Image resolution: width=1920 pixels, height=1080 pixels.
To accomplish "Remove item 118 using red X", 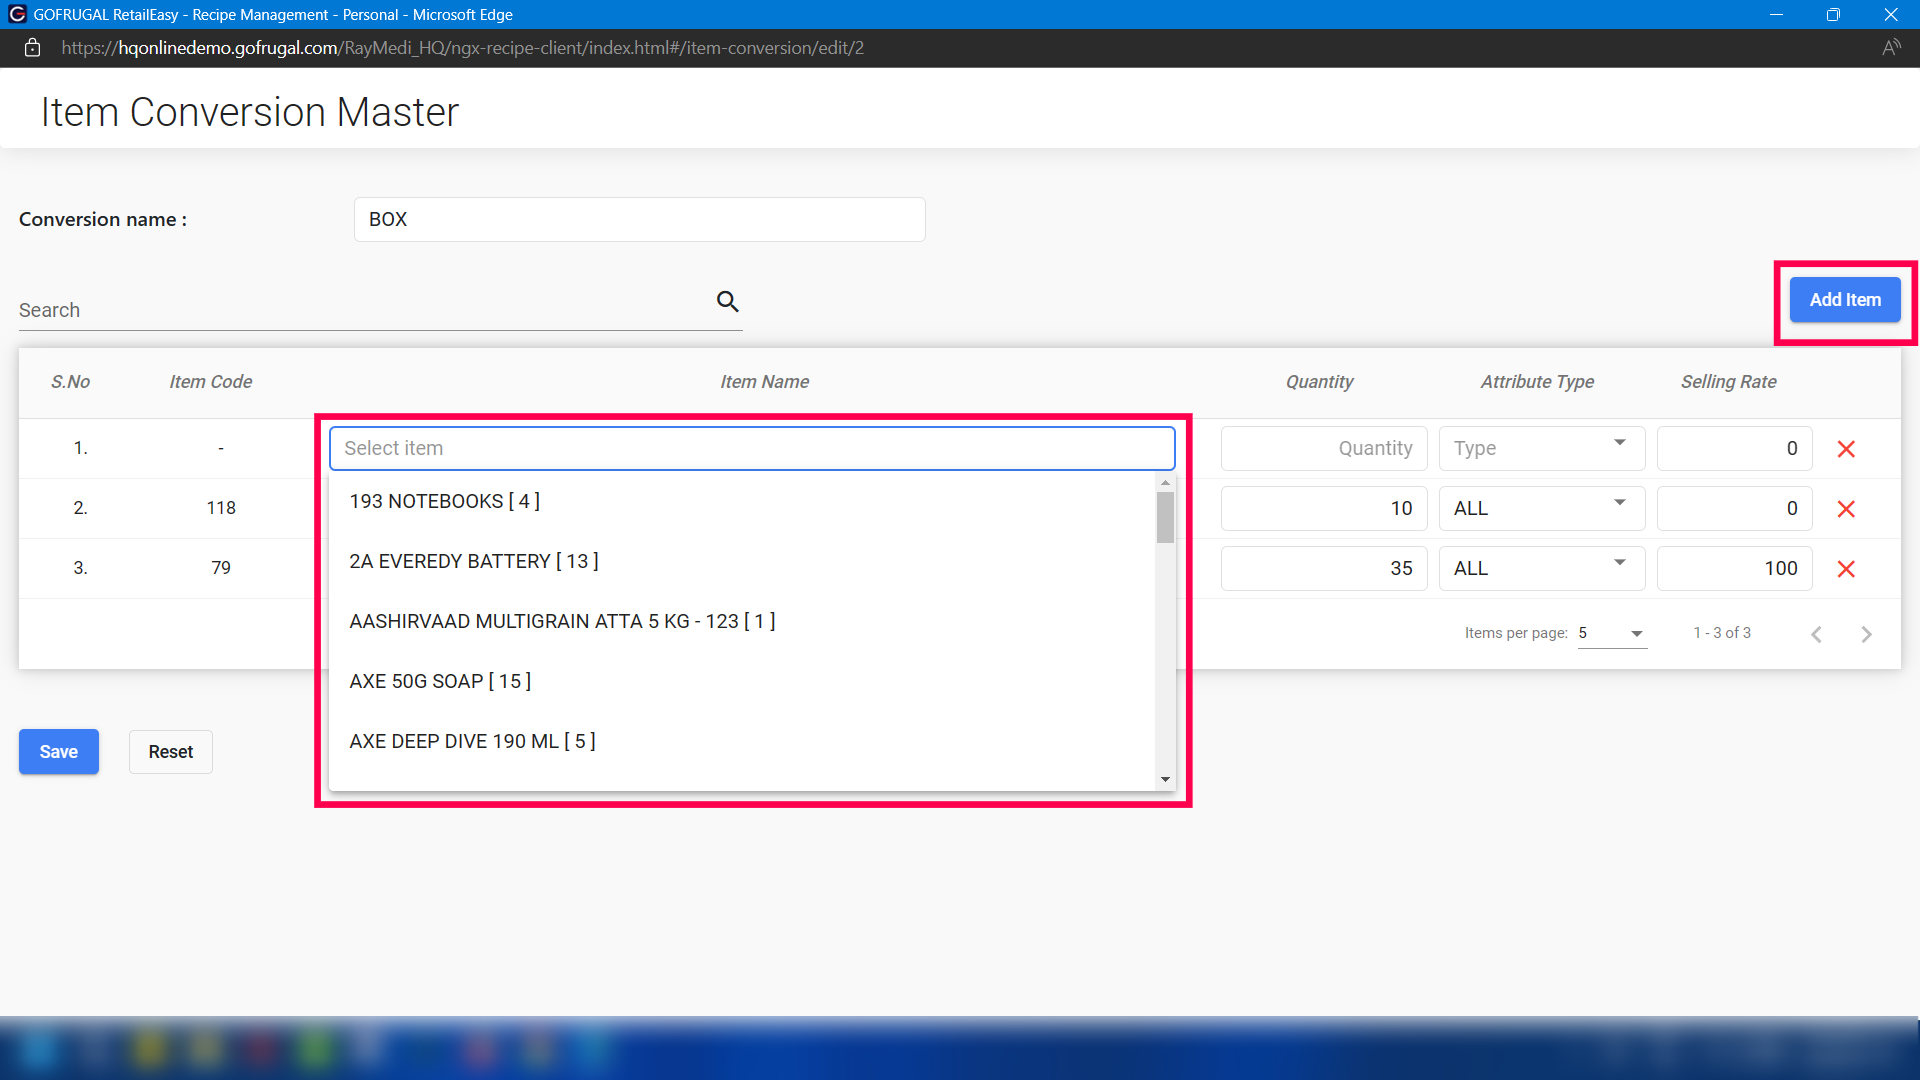I will 1846,509.
